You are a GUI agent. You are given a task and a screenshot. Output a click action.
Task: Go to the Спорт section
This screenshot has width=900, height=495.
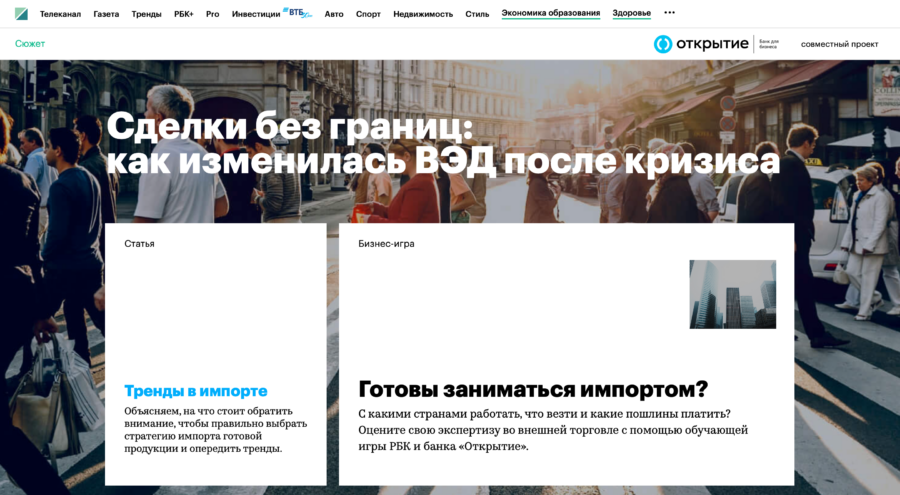(368, 14)
